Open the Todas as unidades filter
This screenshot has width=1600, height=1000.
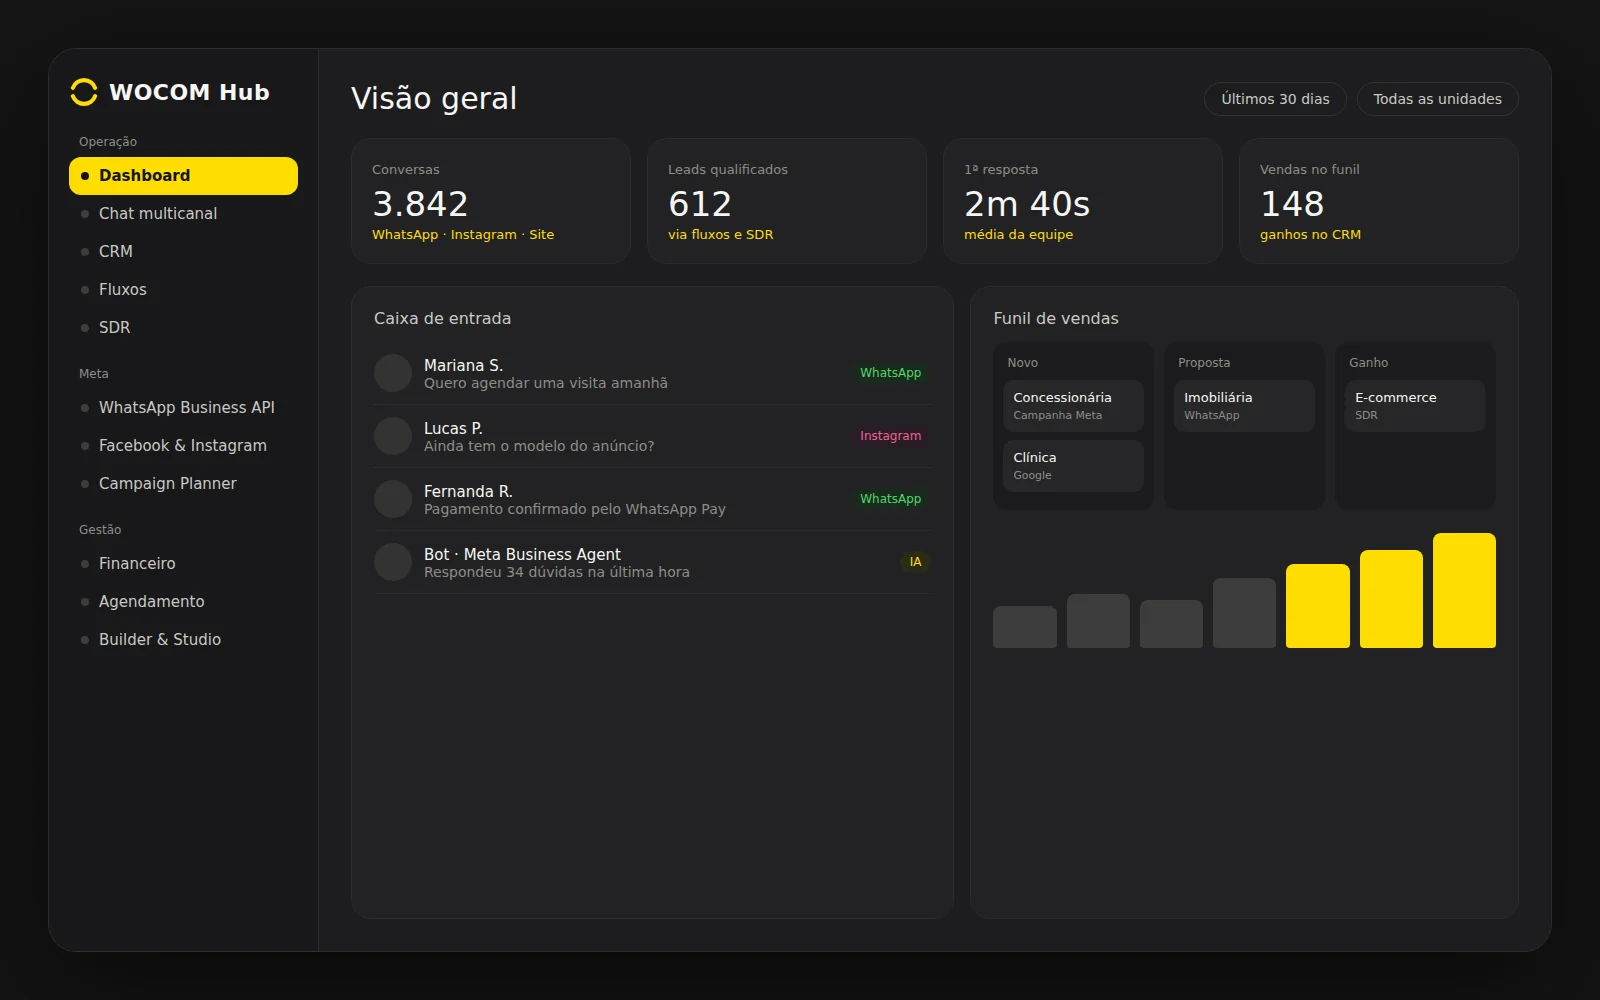point(1437,99)
